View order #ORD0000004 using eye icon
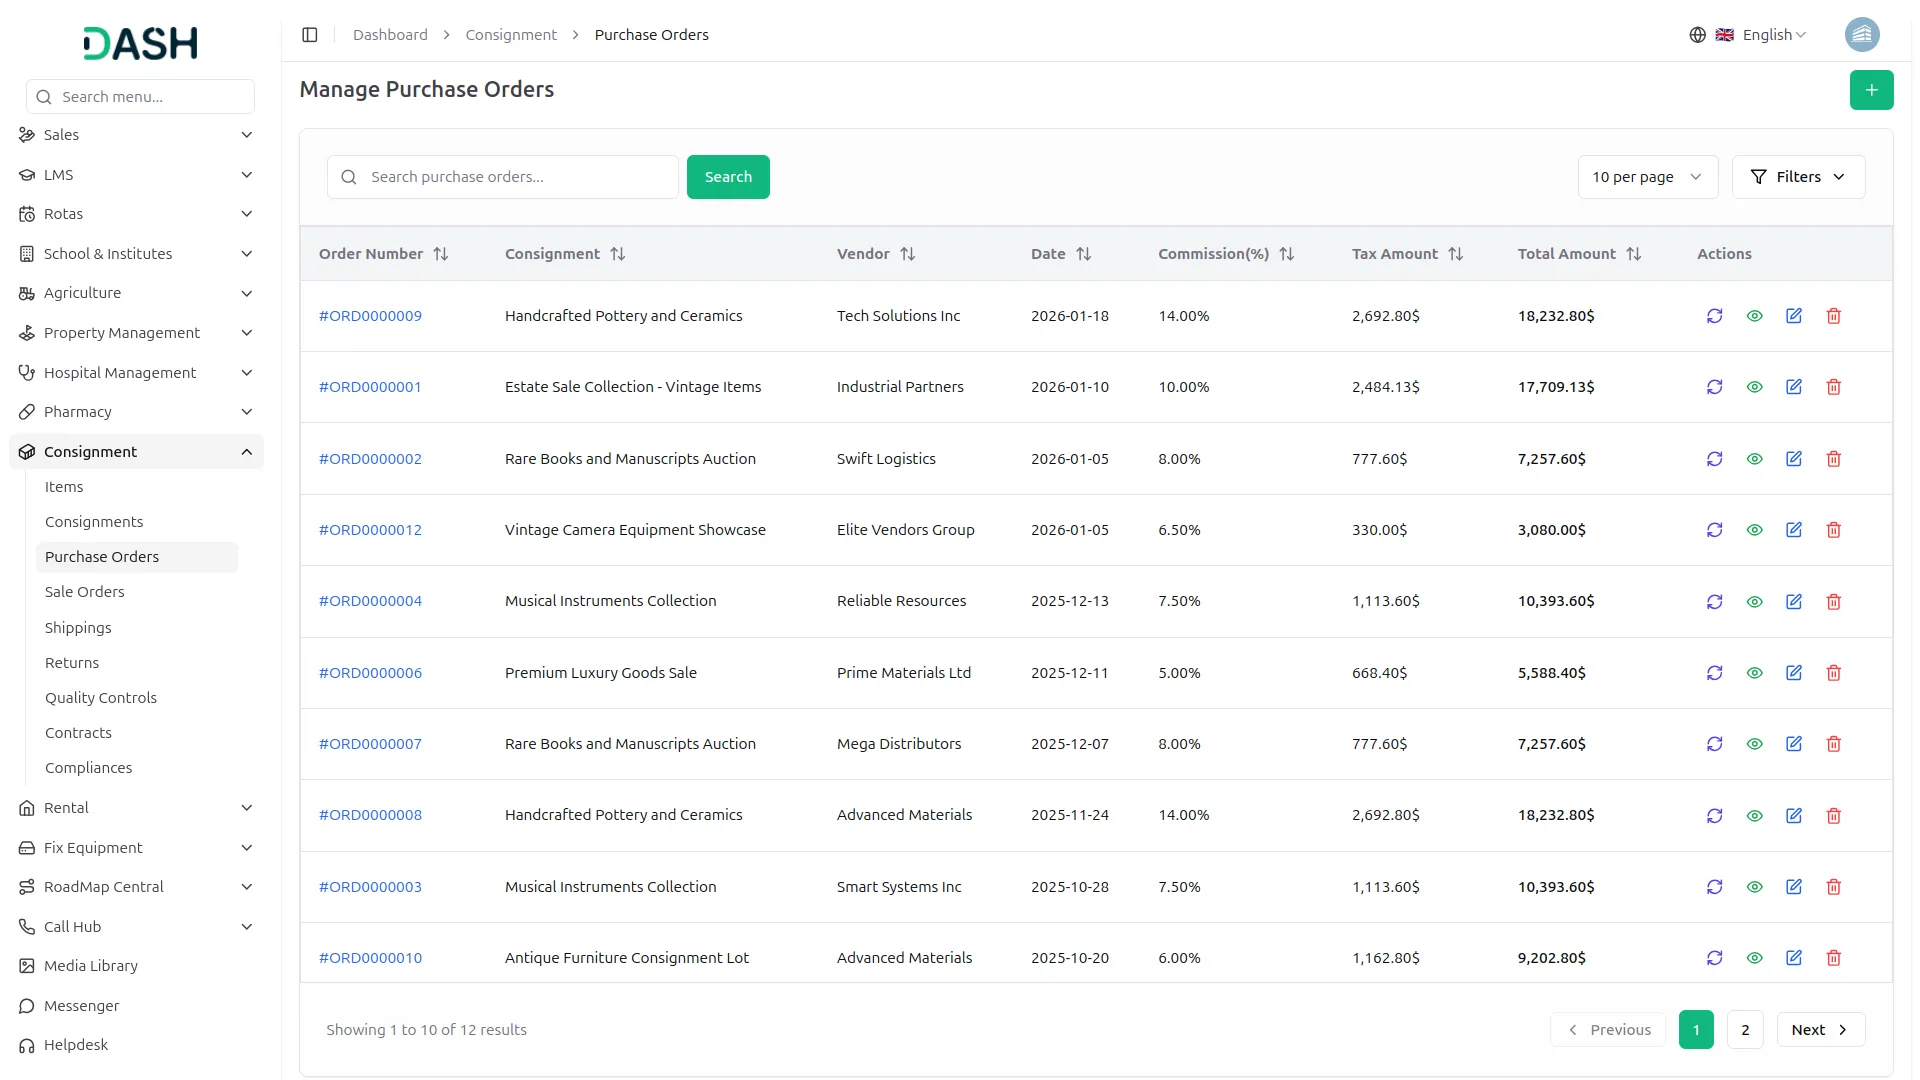The width and height of the screenshot is (1920, 1080). pyautogui.click(x=1754, y=602)
